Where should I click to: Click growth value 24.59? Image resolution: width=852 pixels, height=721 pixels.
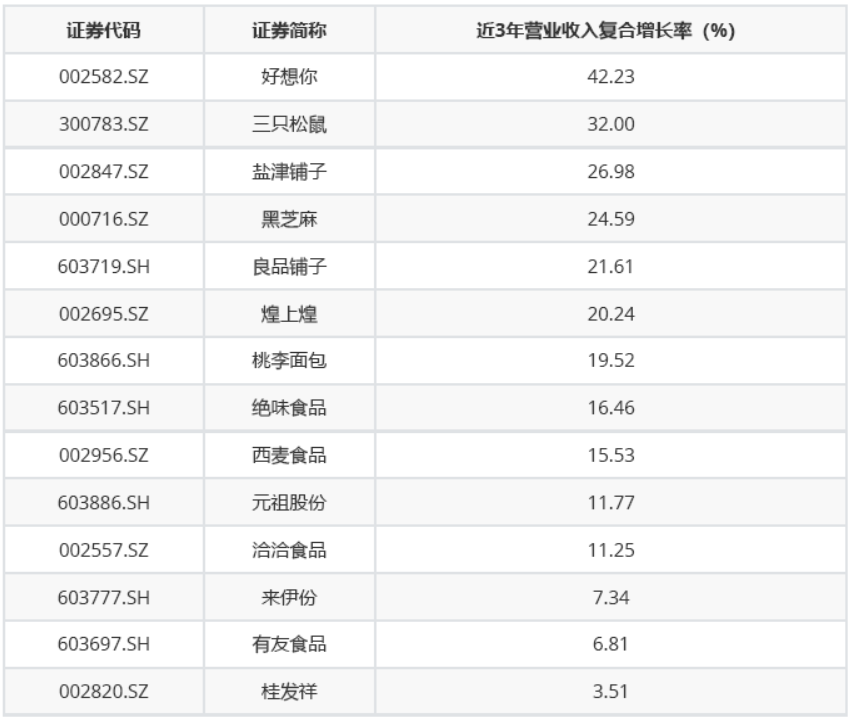pyautogui.click(x=611, y=219)
